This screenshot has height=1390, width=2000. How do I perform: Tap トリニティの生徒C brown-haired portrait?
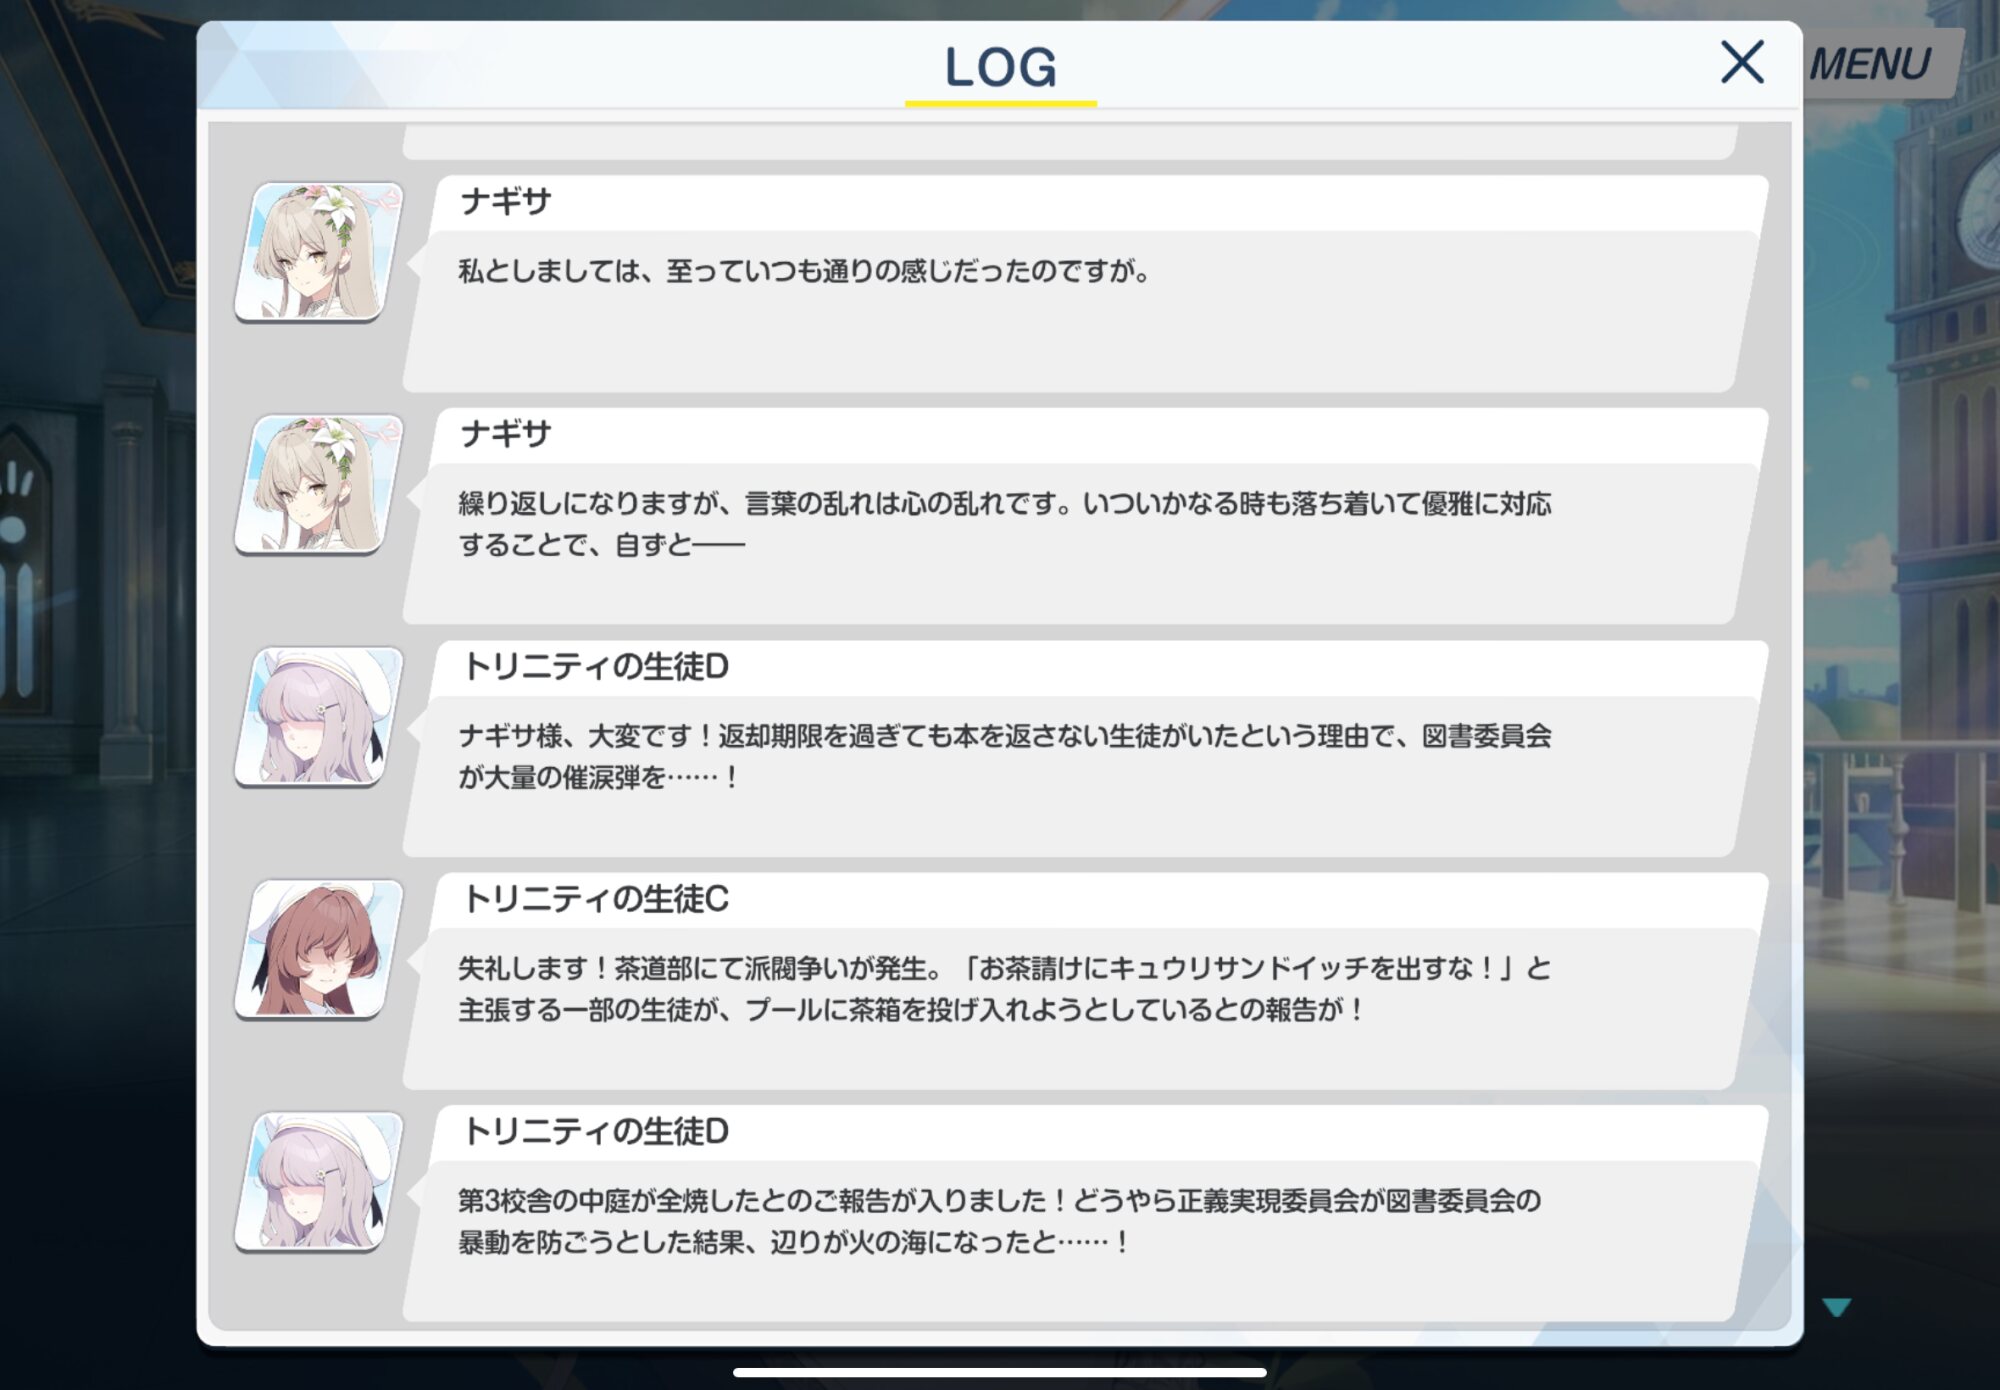coord(318,950)
